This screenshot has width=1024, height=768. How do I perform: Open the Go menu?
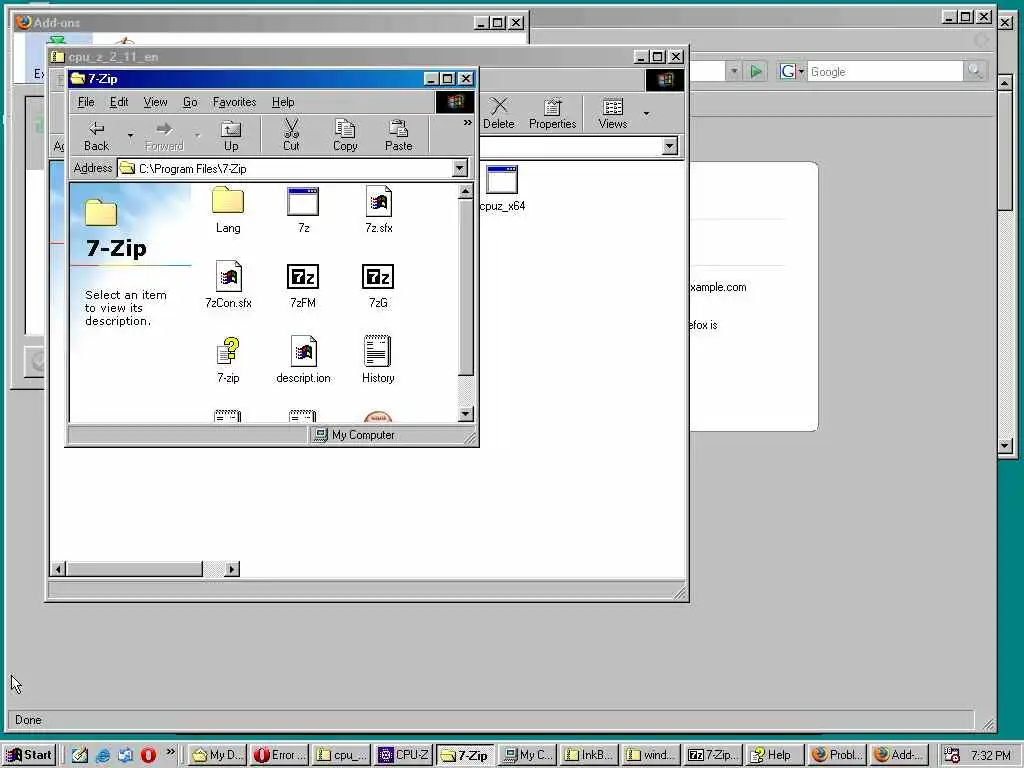(x=190, y=102)
